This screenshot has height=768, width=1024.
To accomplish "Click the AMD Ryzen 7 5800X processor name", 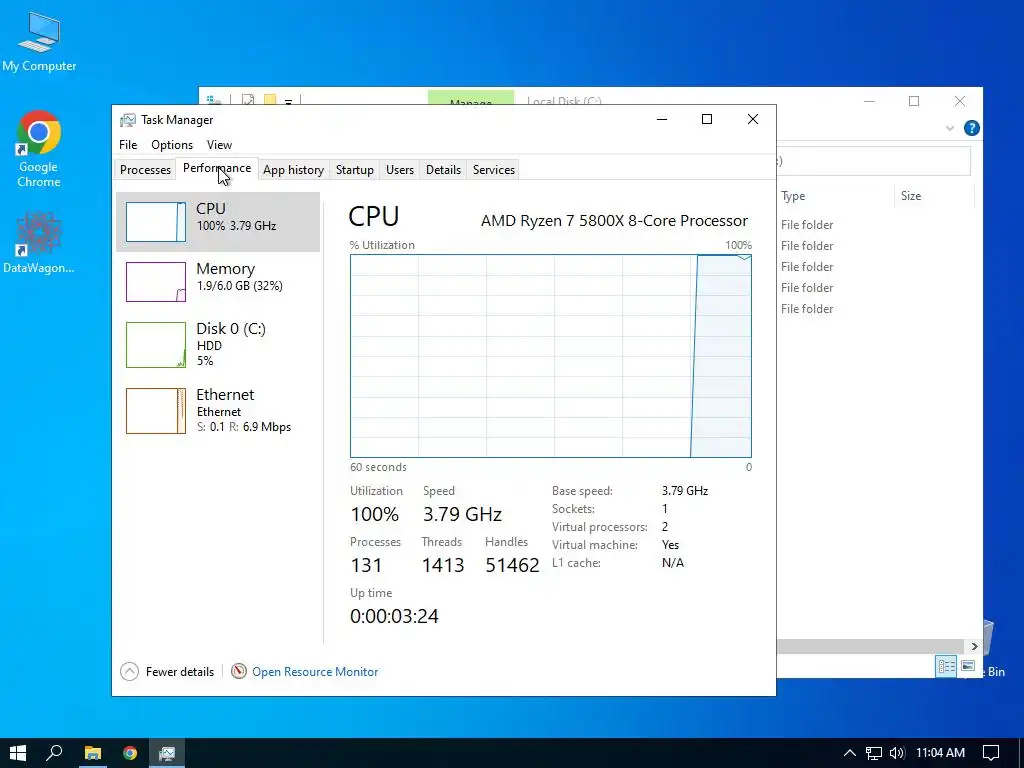I will click(x=615, y=221).
